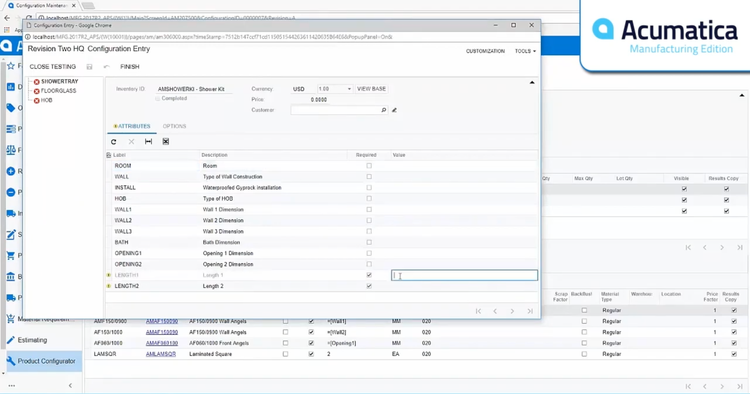
Task: Click the tag icon in left sidebar
Action: pos(11,108)
